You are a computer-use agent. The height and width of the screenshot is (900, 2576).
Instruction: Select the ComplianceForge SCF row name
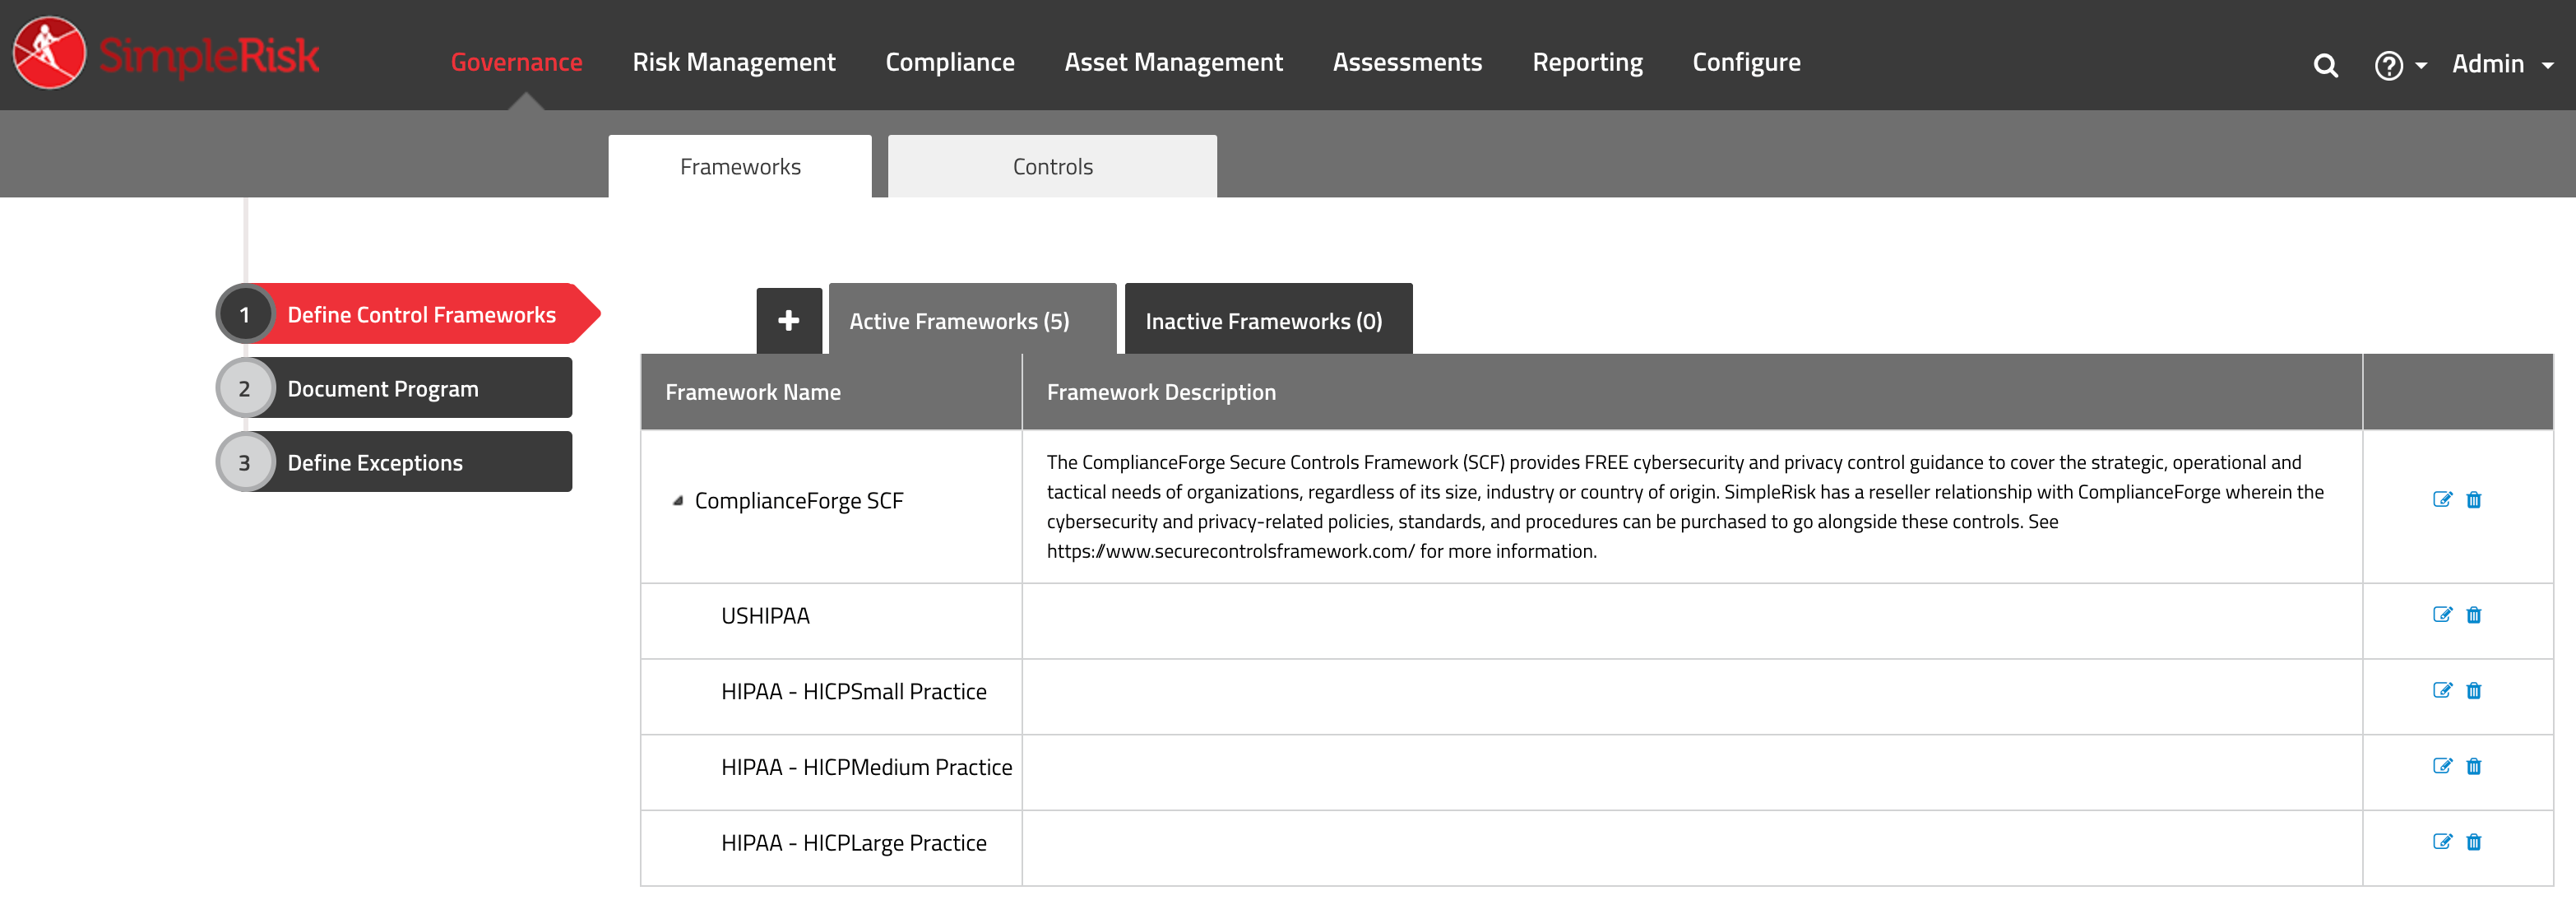click(799, 501)
